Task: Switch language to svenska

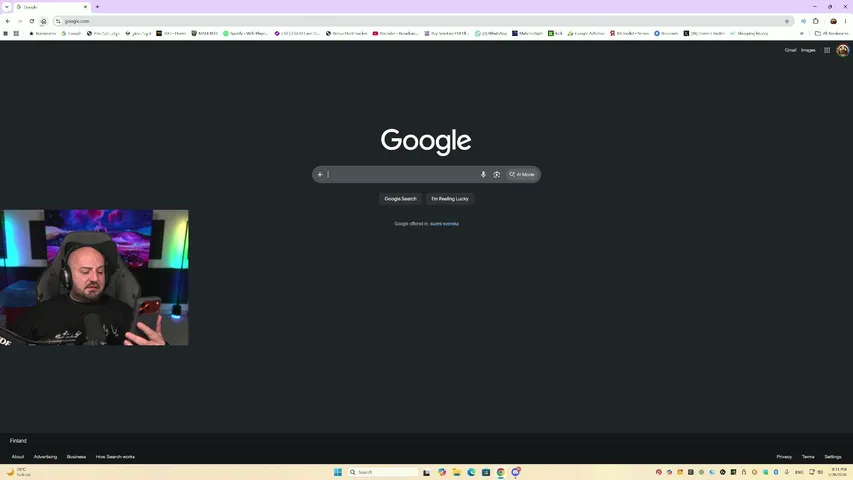Action: pos(451,224)
